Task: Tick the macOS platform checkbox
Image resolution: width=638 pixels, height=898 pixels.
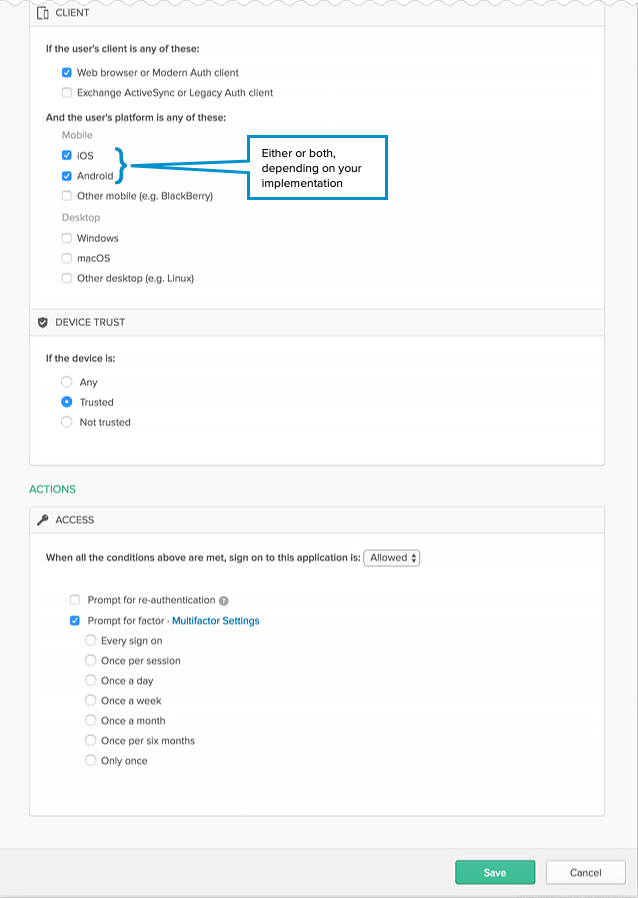Action: (x=67, y=259)
